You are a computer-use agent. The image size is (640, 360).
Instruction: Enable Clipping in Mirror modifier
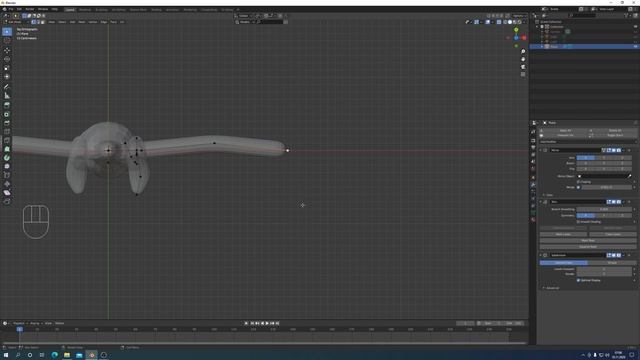click(578, 182)
